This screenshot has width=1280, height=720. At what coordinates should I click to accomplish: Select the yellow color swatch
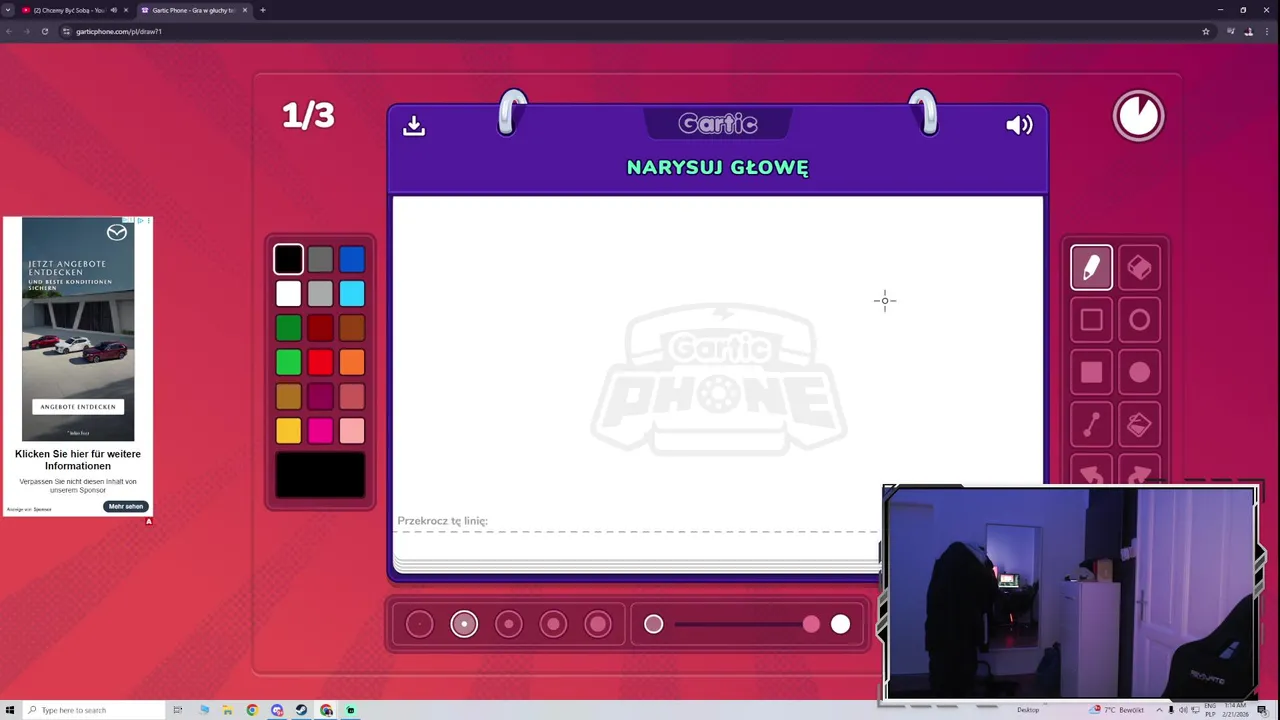[288, 430]
